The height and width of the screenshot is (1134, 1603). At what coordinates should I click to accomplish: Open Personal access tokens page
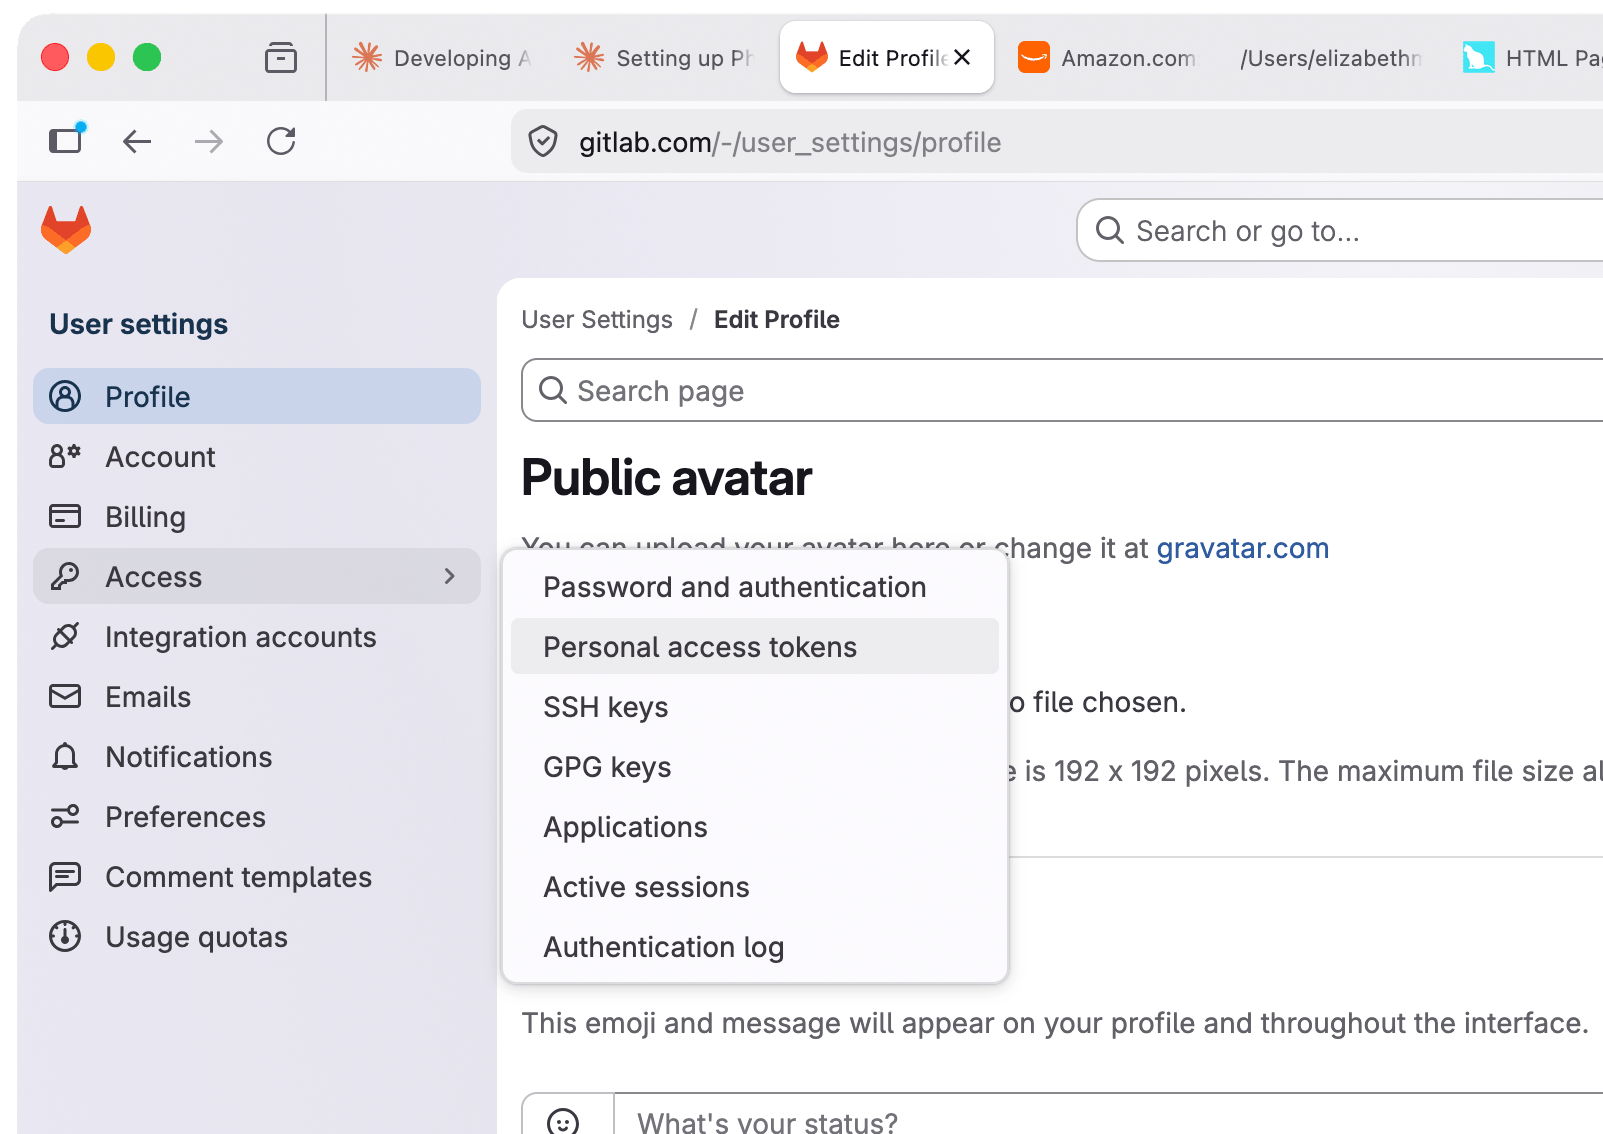pos(755,647)
